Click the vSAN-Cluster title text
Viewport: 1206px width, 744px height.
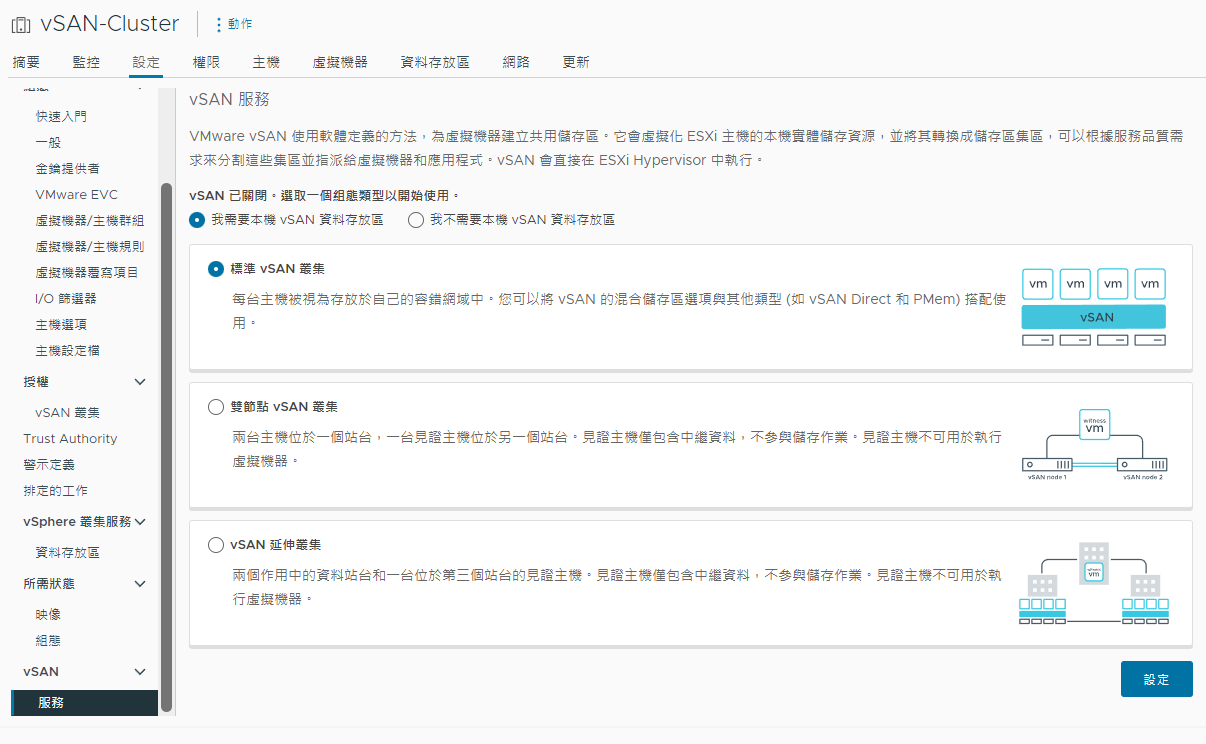tap(110, 24)
